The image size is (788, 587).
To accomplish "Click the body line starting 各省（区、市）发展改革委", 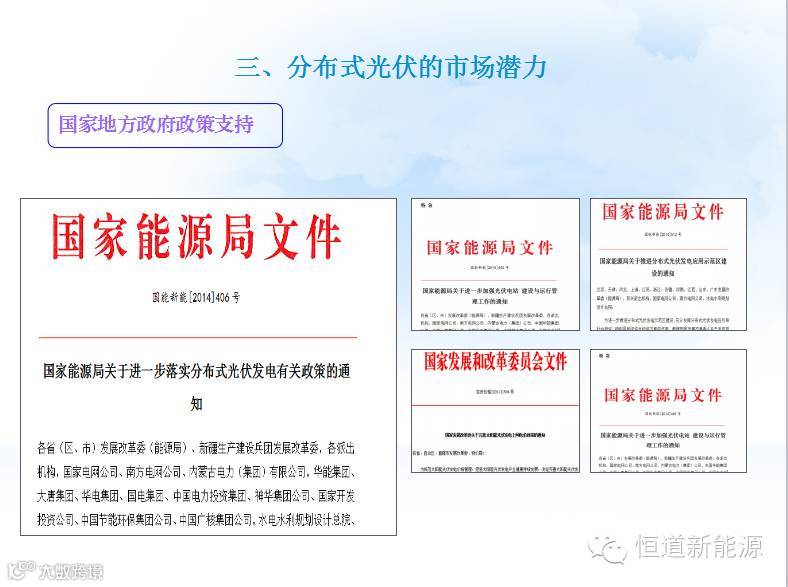I will click(196, 447).
